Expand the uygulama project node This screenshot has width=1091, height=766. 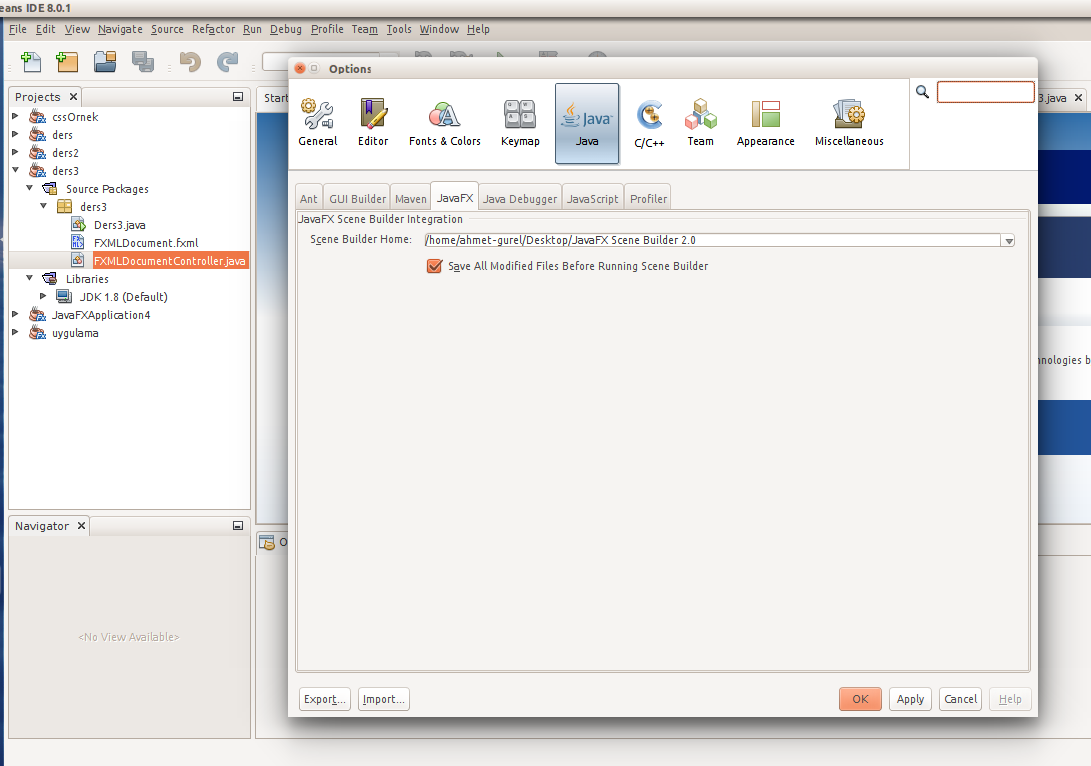tap(15, 332)
